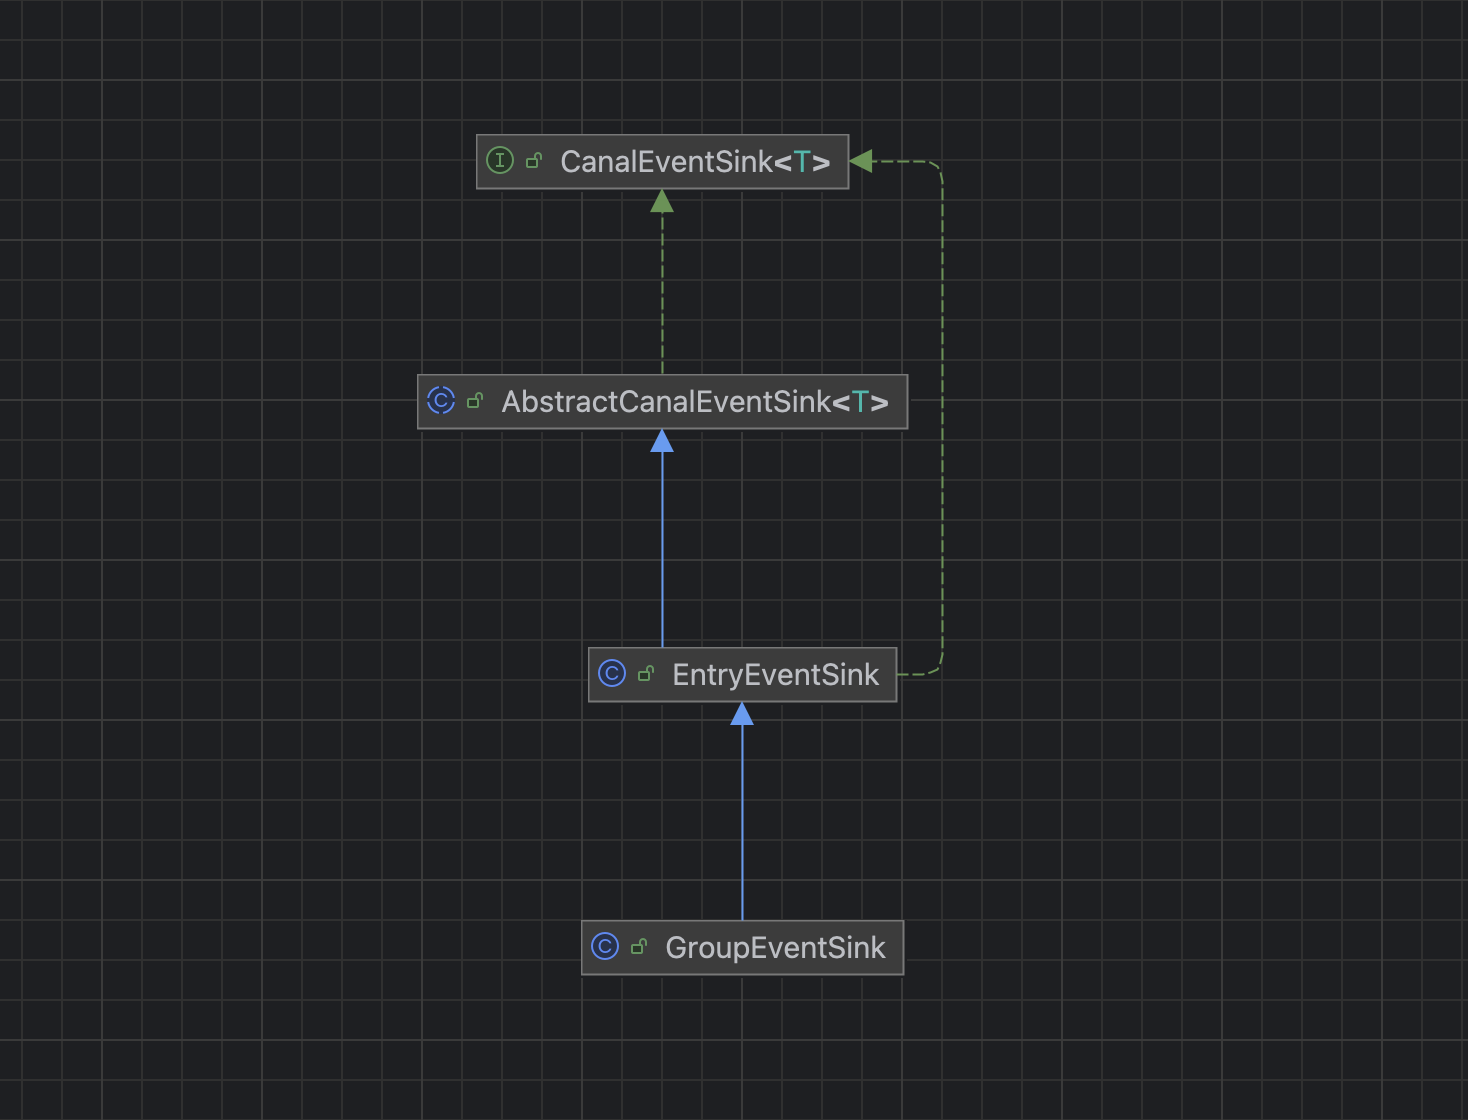This screenshot has width=1468, height=1120.
Task: Click the public lock icon on AbstractCanalEventSink
Action: pos(475,401)
